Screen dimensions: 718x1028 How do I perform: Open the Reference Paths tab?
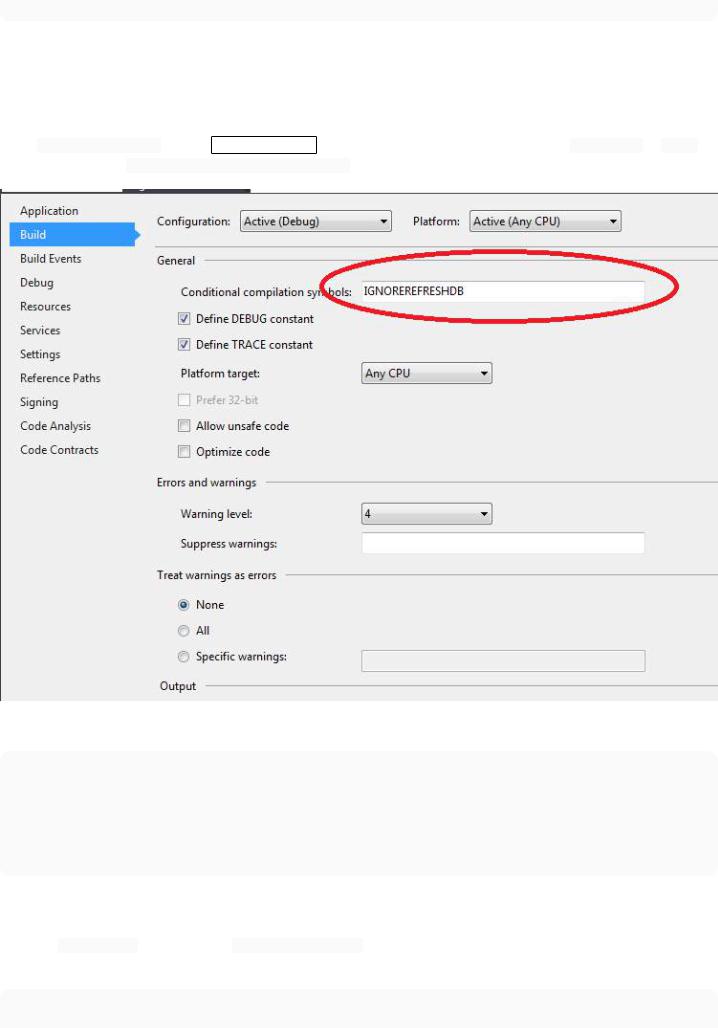[60, 378]
